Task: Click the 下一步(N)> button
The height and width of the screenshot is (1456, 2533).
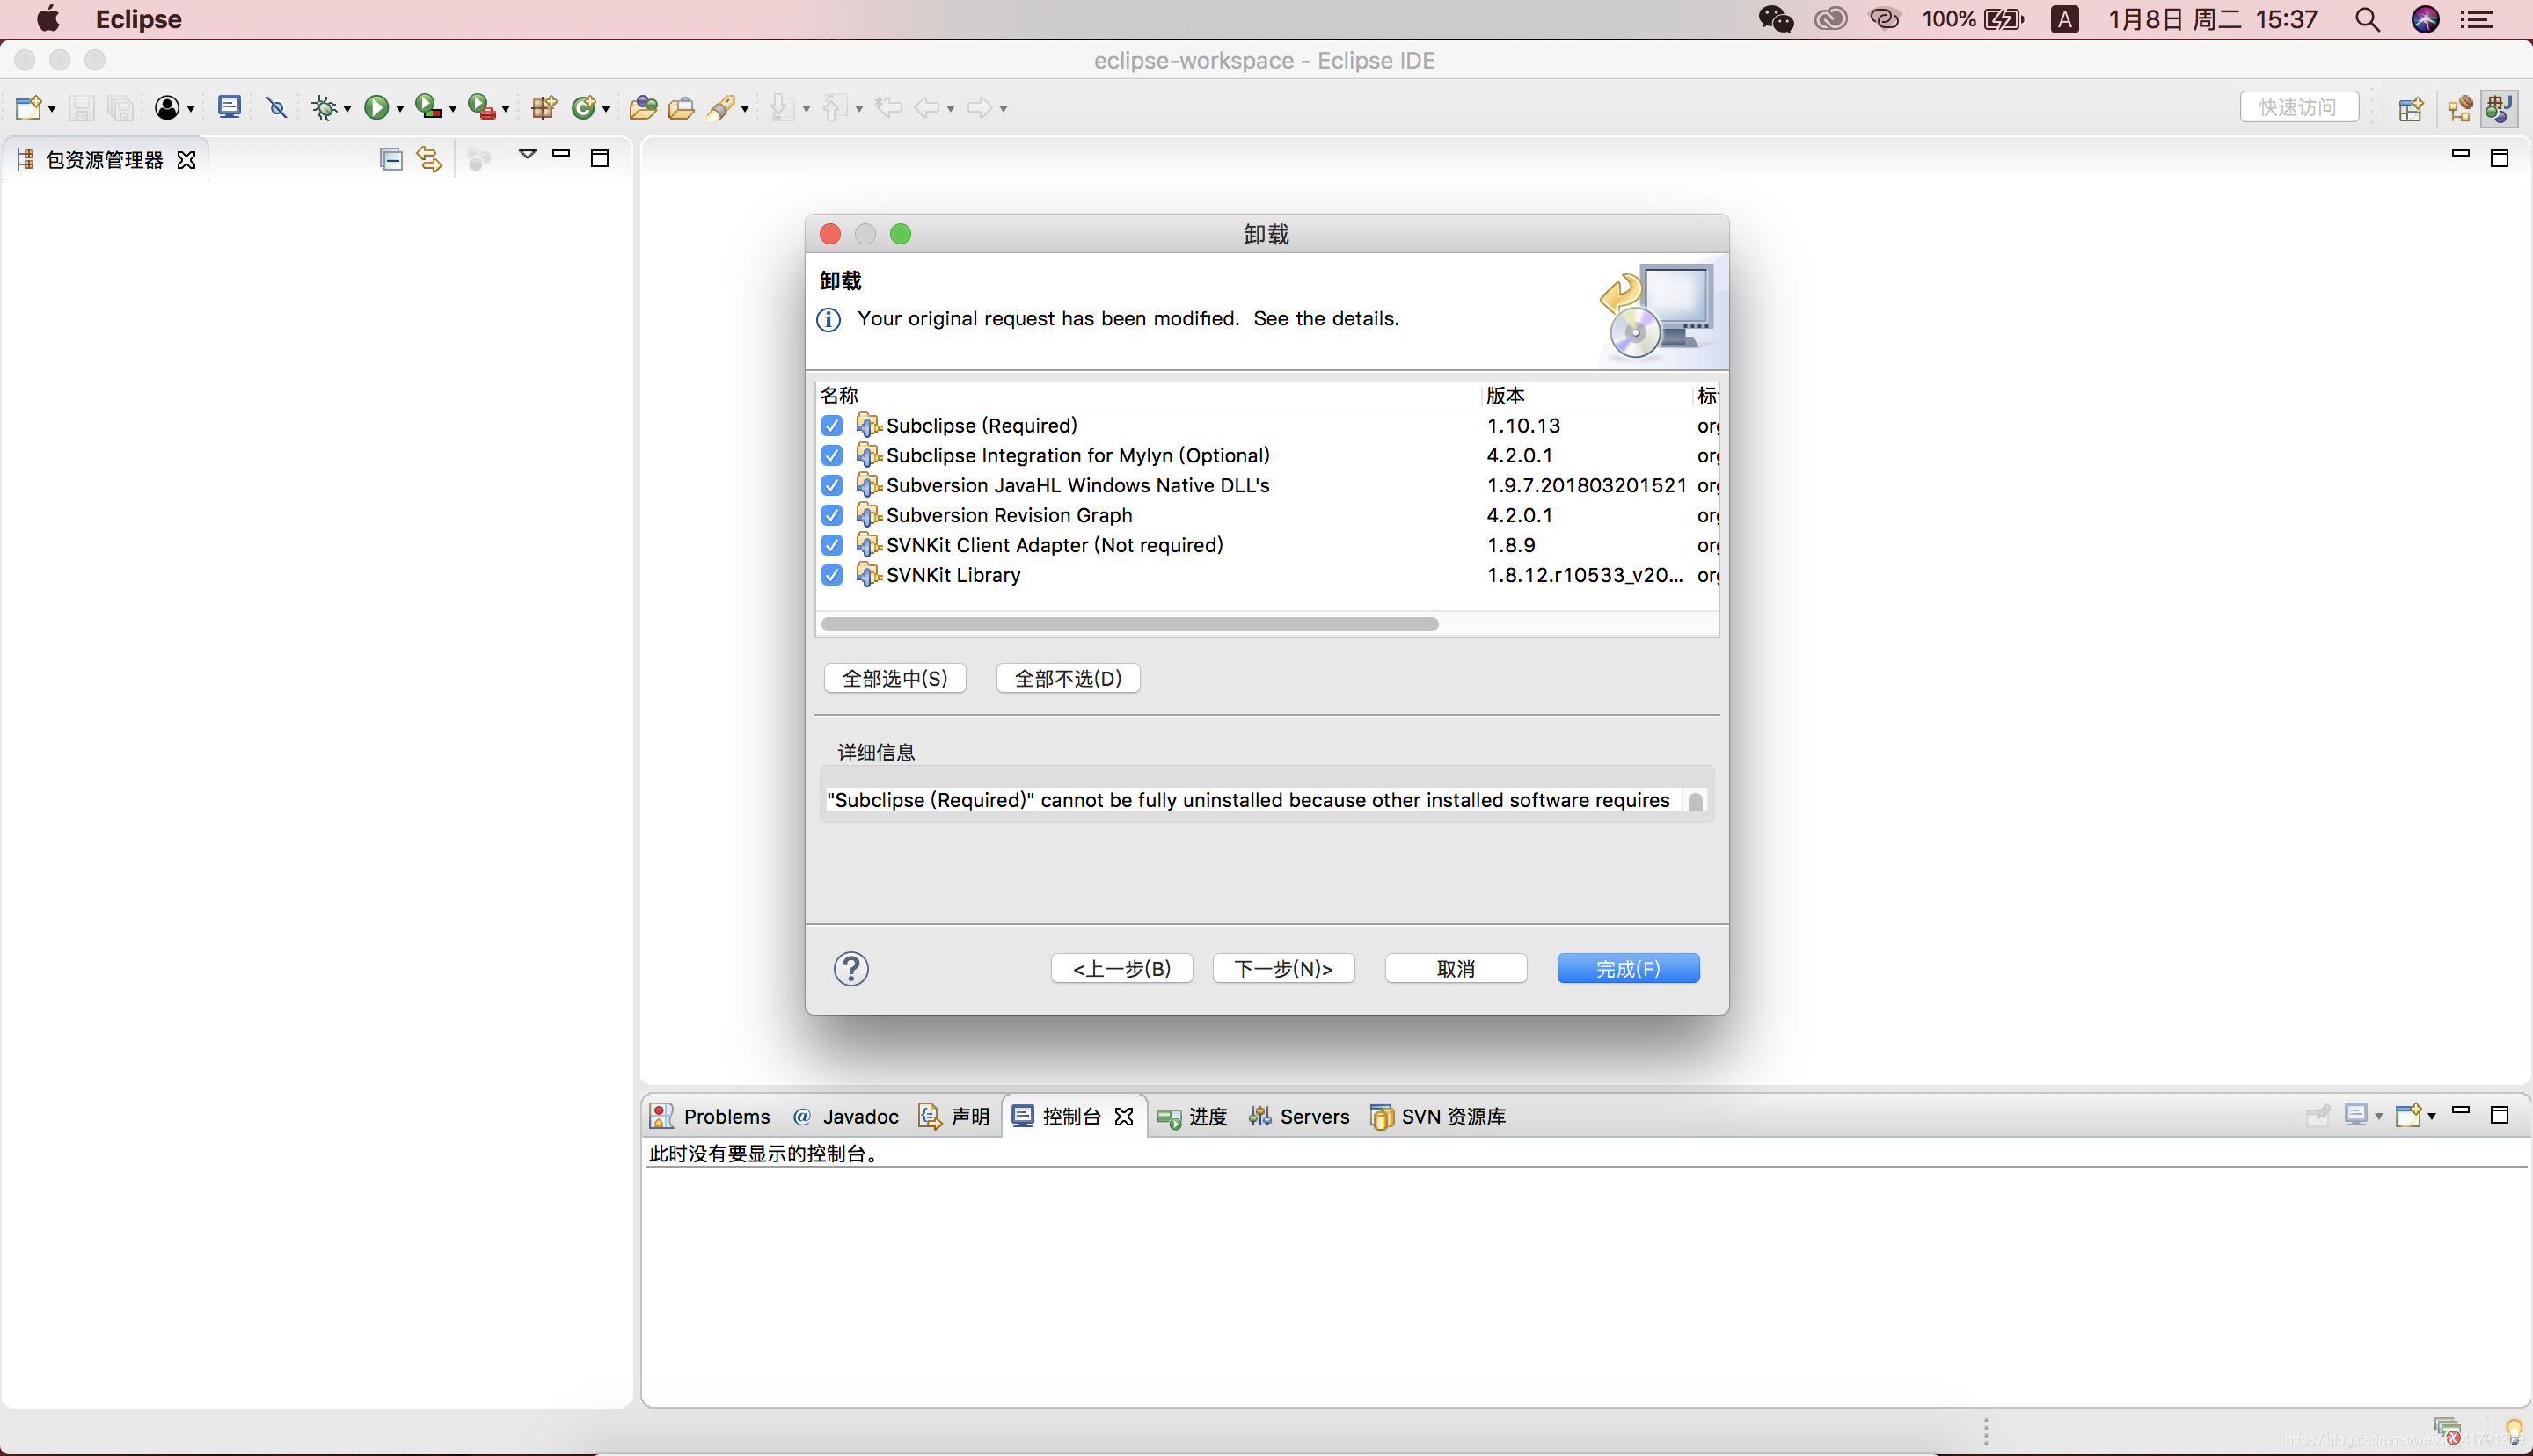Action: [x=1284, y=968]
